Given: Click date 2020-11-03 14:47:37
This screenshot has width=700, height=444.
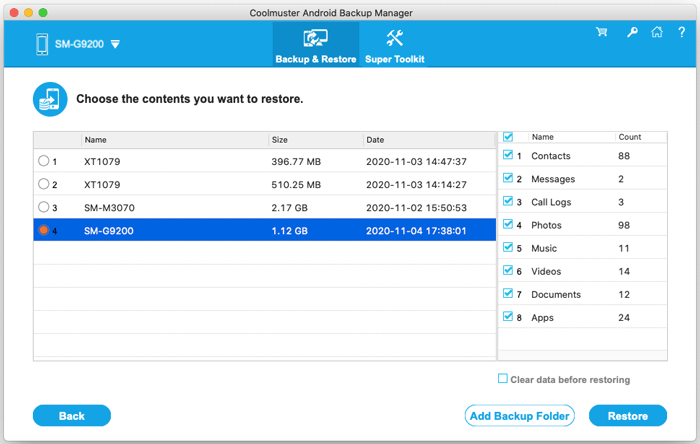Looking at the screenshot, I should pos(416,162).
